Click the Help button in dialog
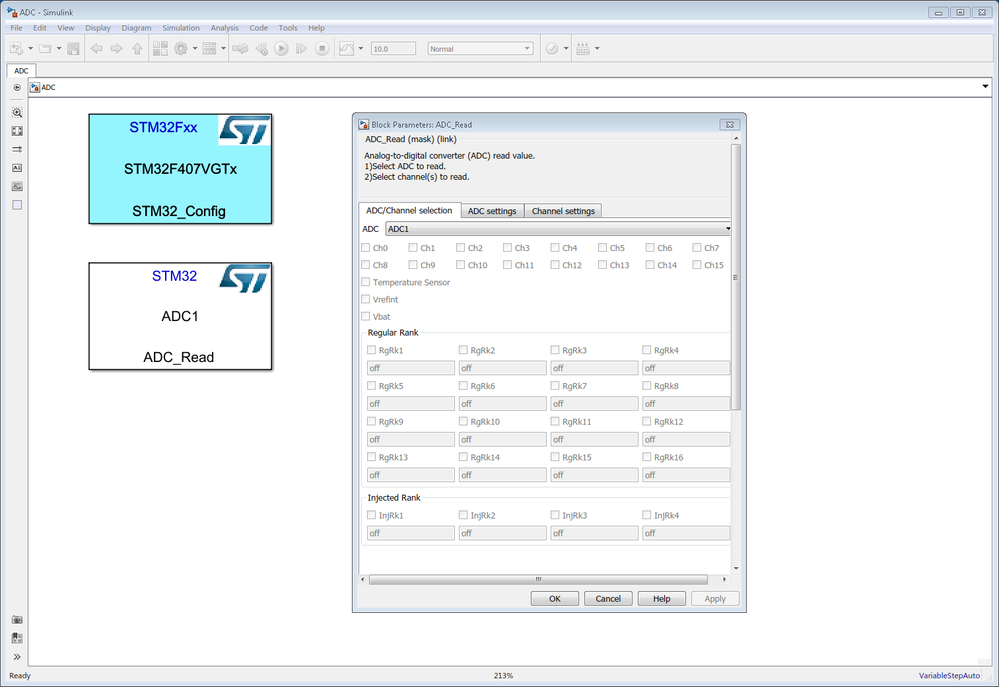The width and height of the screenshot is (999, 687). (x=661, y=598)
